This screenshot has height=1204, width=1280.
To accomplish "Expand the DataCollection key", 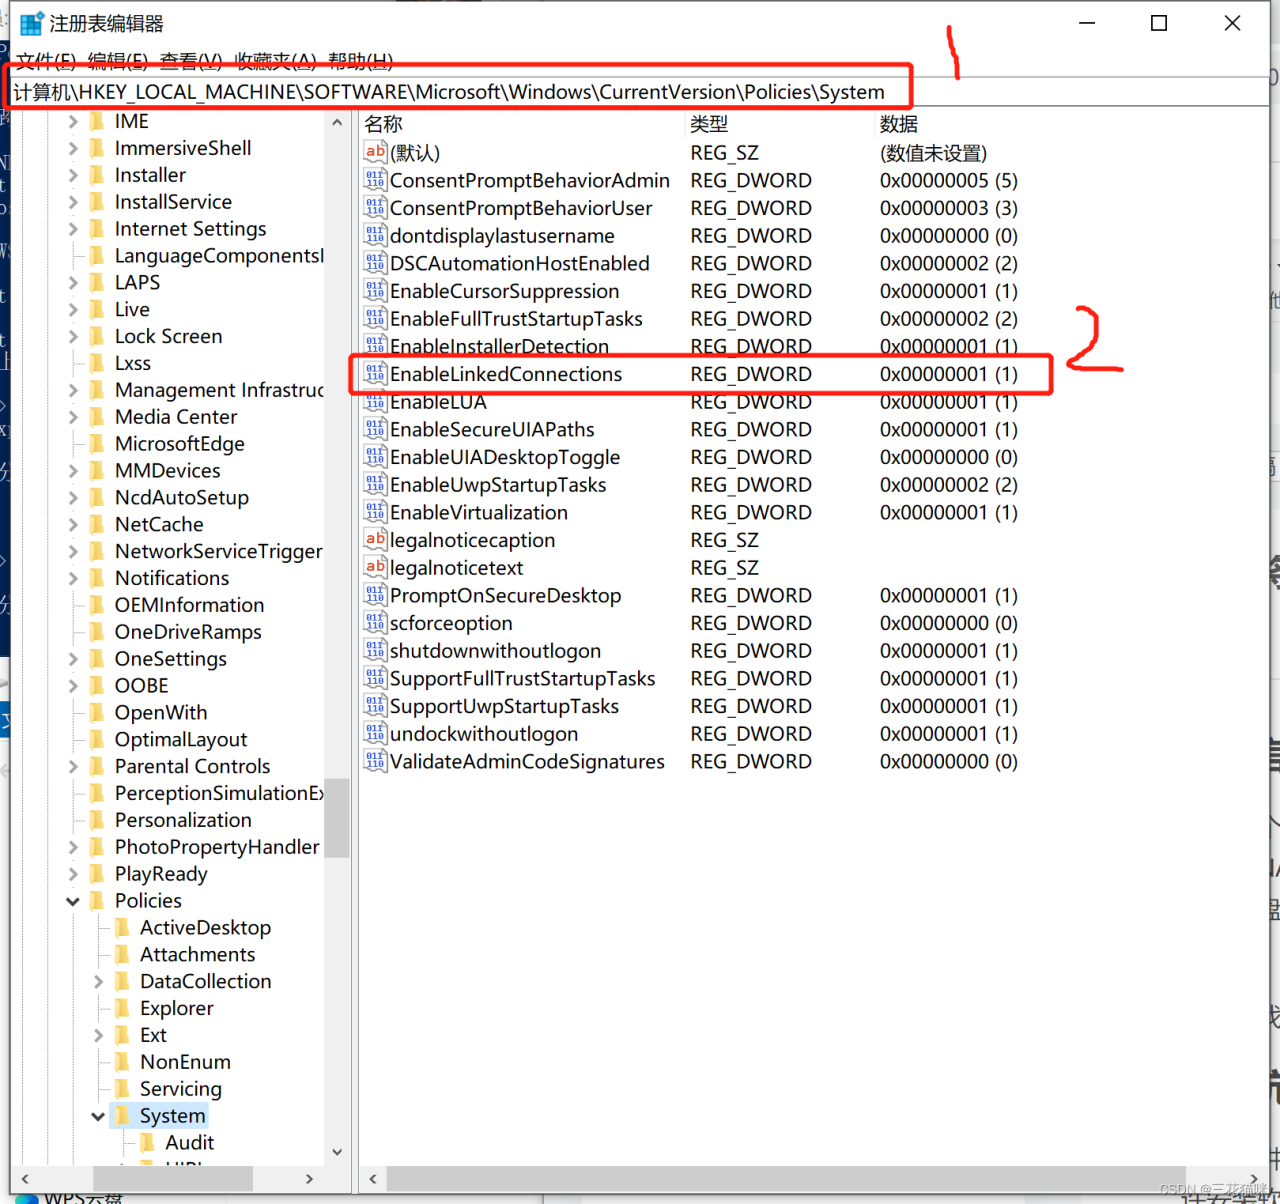I will click(x=98, y=982).
